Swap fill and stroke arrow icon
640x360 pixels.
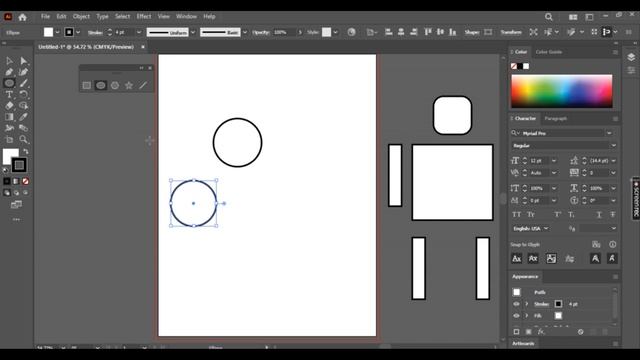[26, 151]
